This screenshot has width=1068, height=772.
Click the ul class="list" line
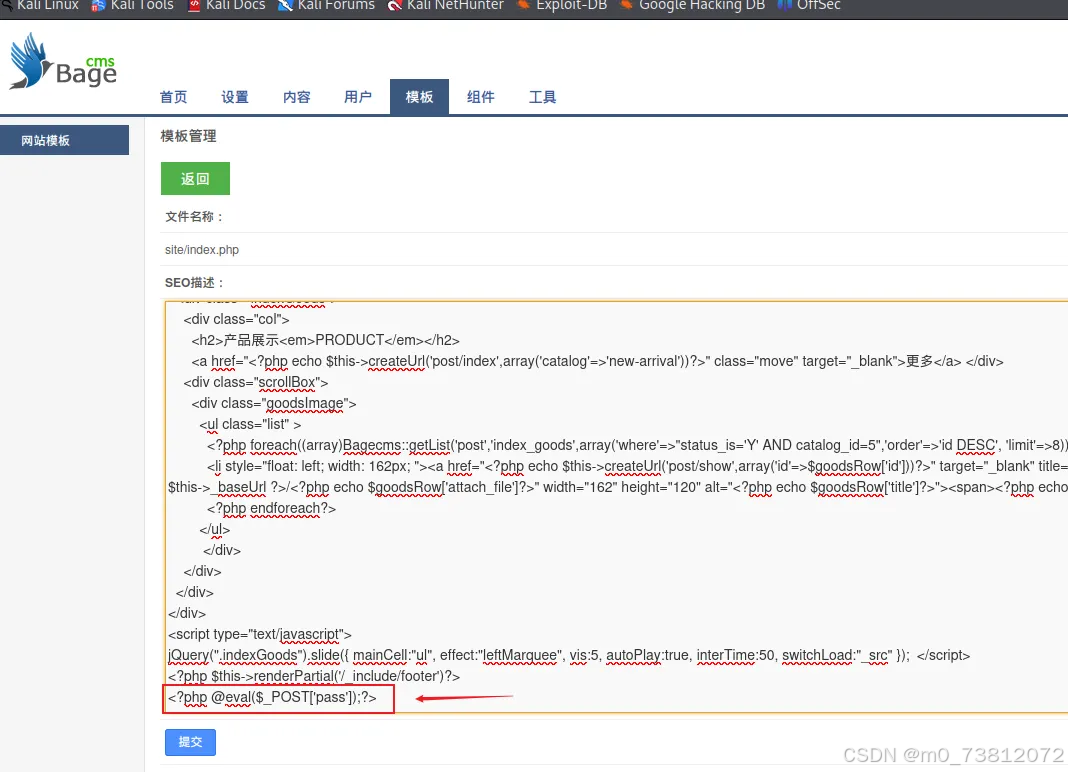click(250, 424)
